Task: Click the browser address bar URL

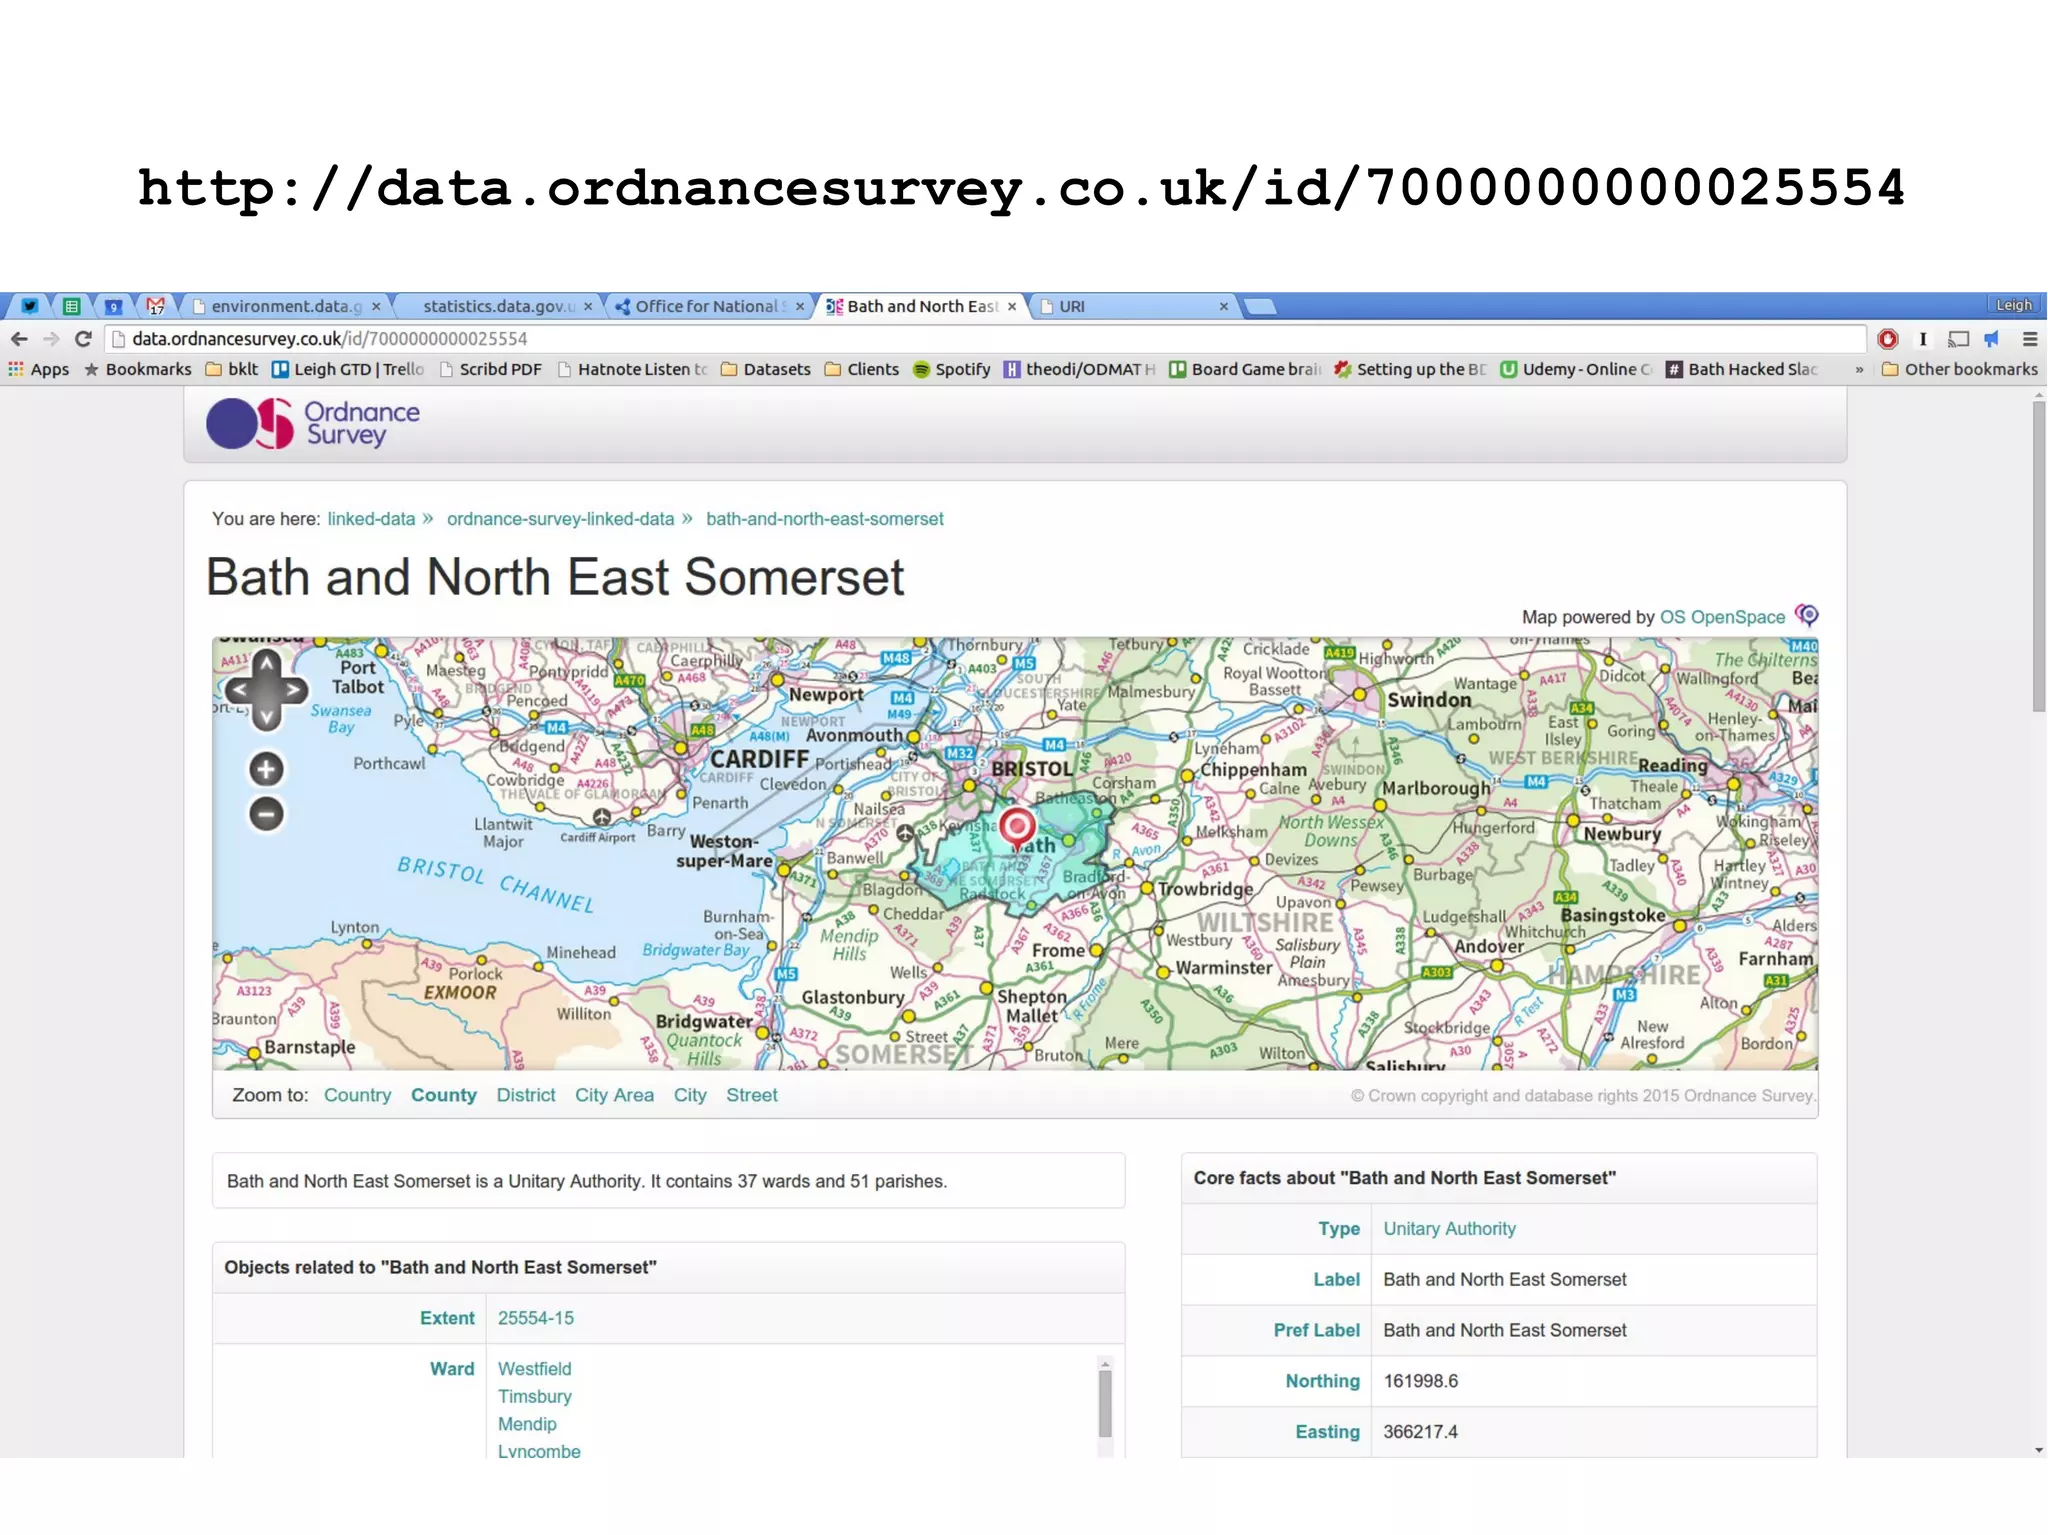Action: click(x=330, y=339)
